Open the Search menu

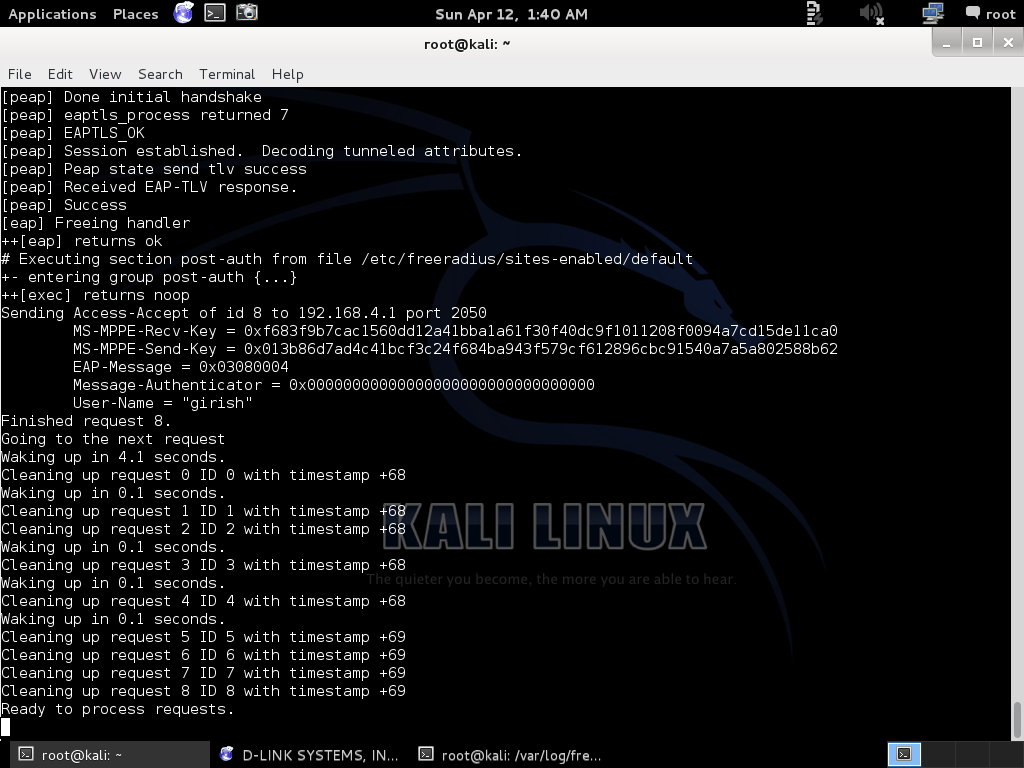[x=160, y=74]
